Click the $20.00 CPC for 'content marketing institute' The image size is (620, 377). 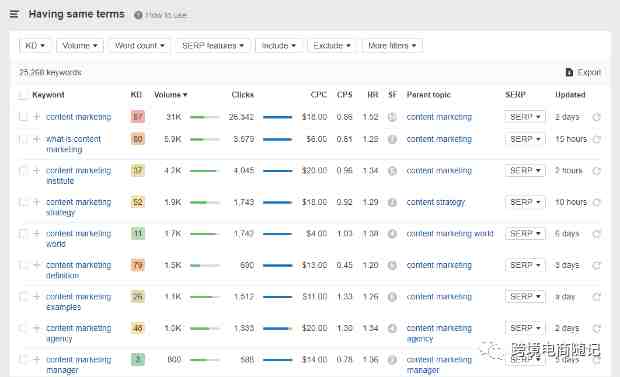tap(314, 171)
